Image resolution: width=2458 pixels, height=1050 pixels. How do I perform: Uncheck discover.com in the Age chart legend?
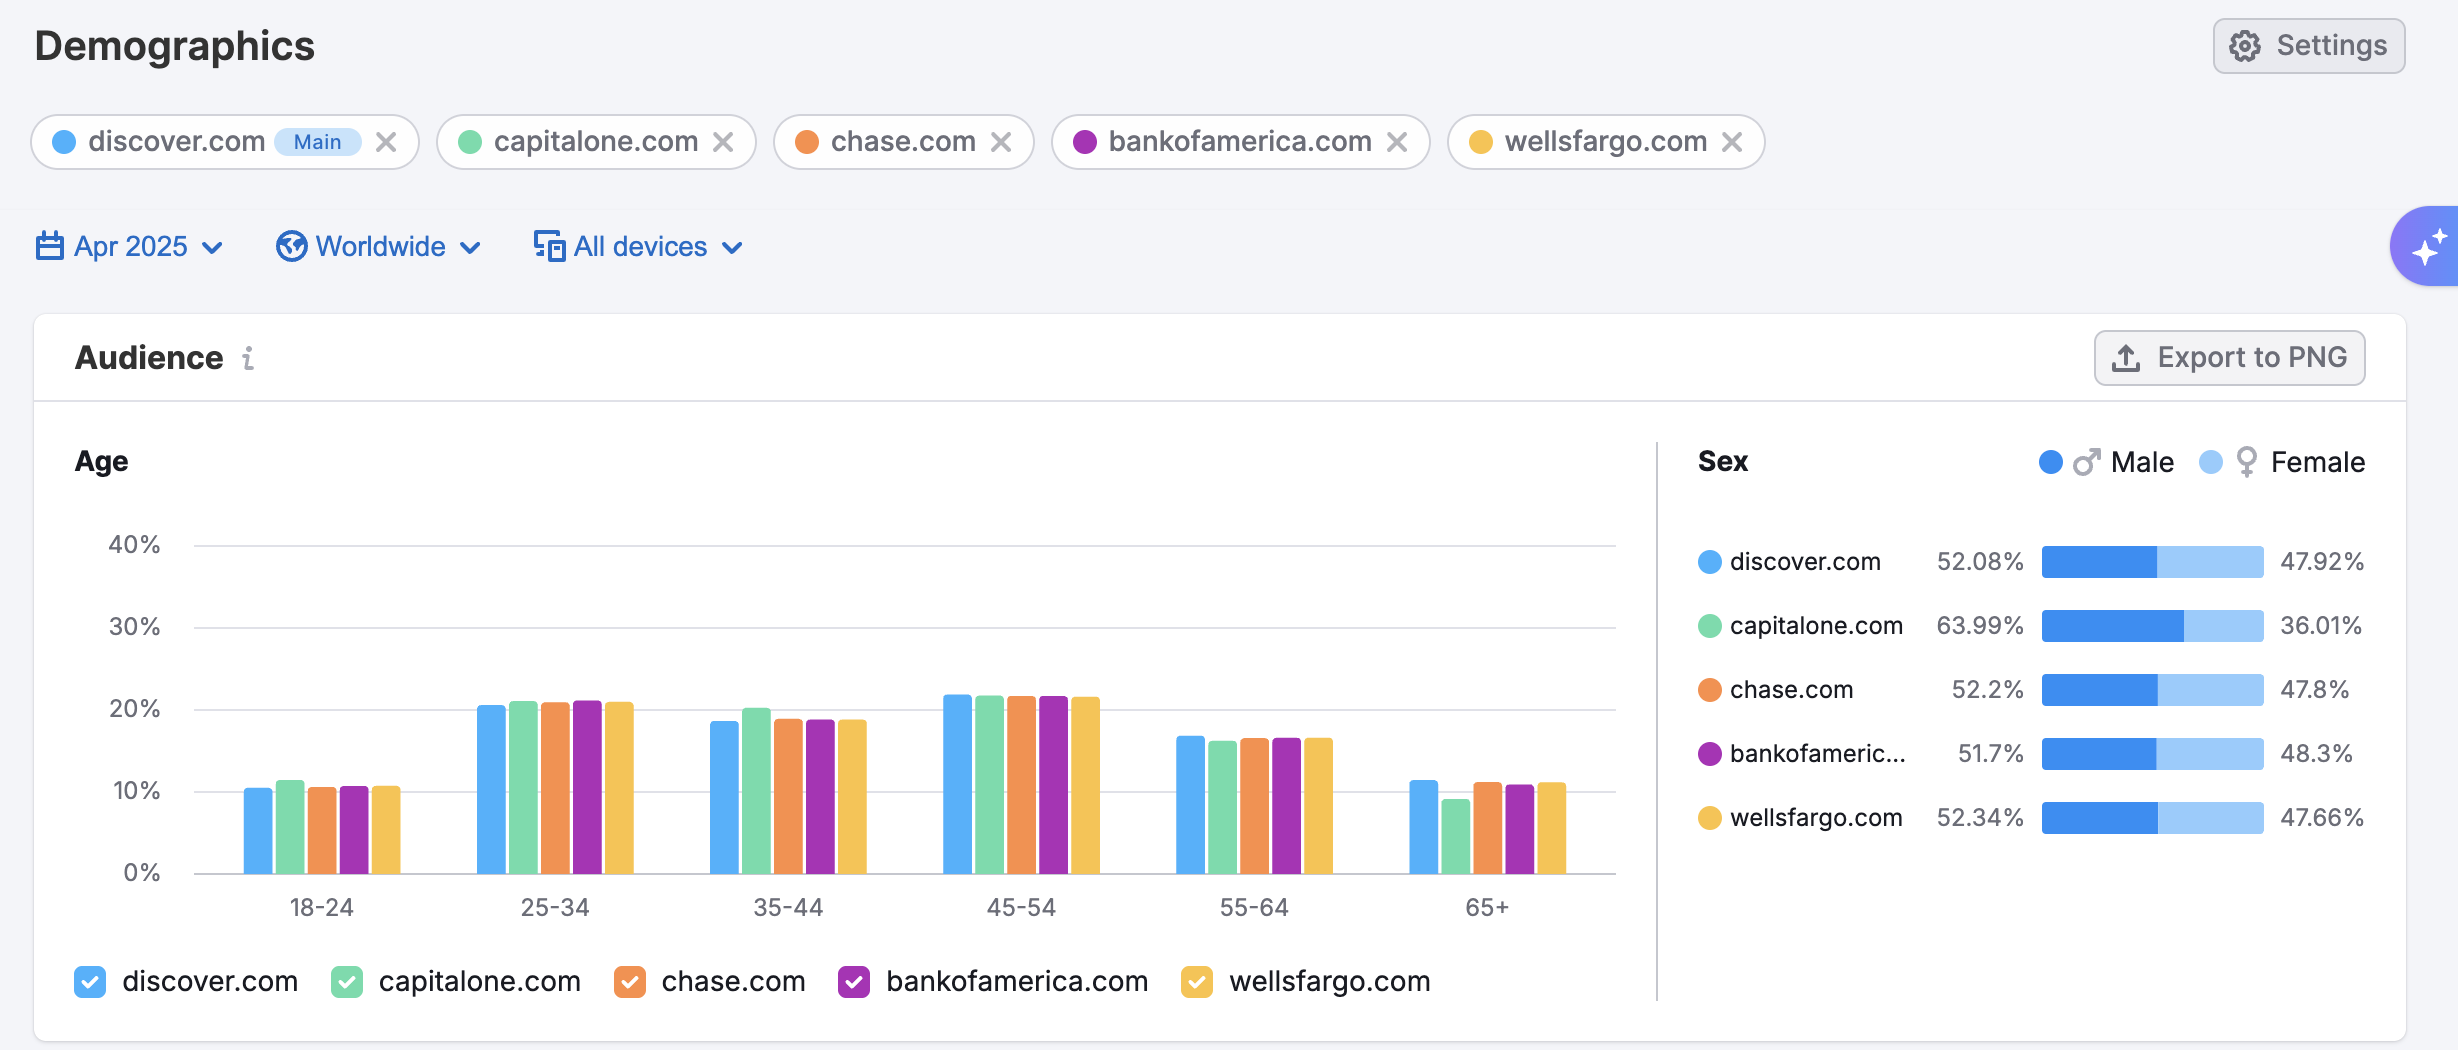click(x=90, y=982)
